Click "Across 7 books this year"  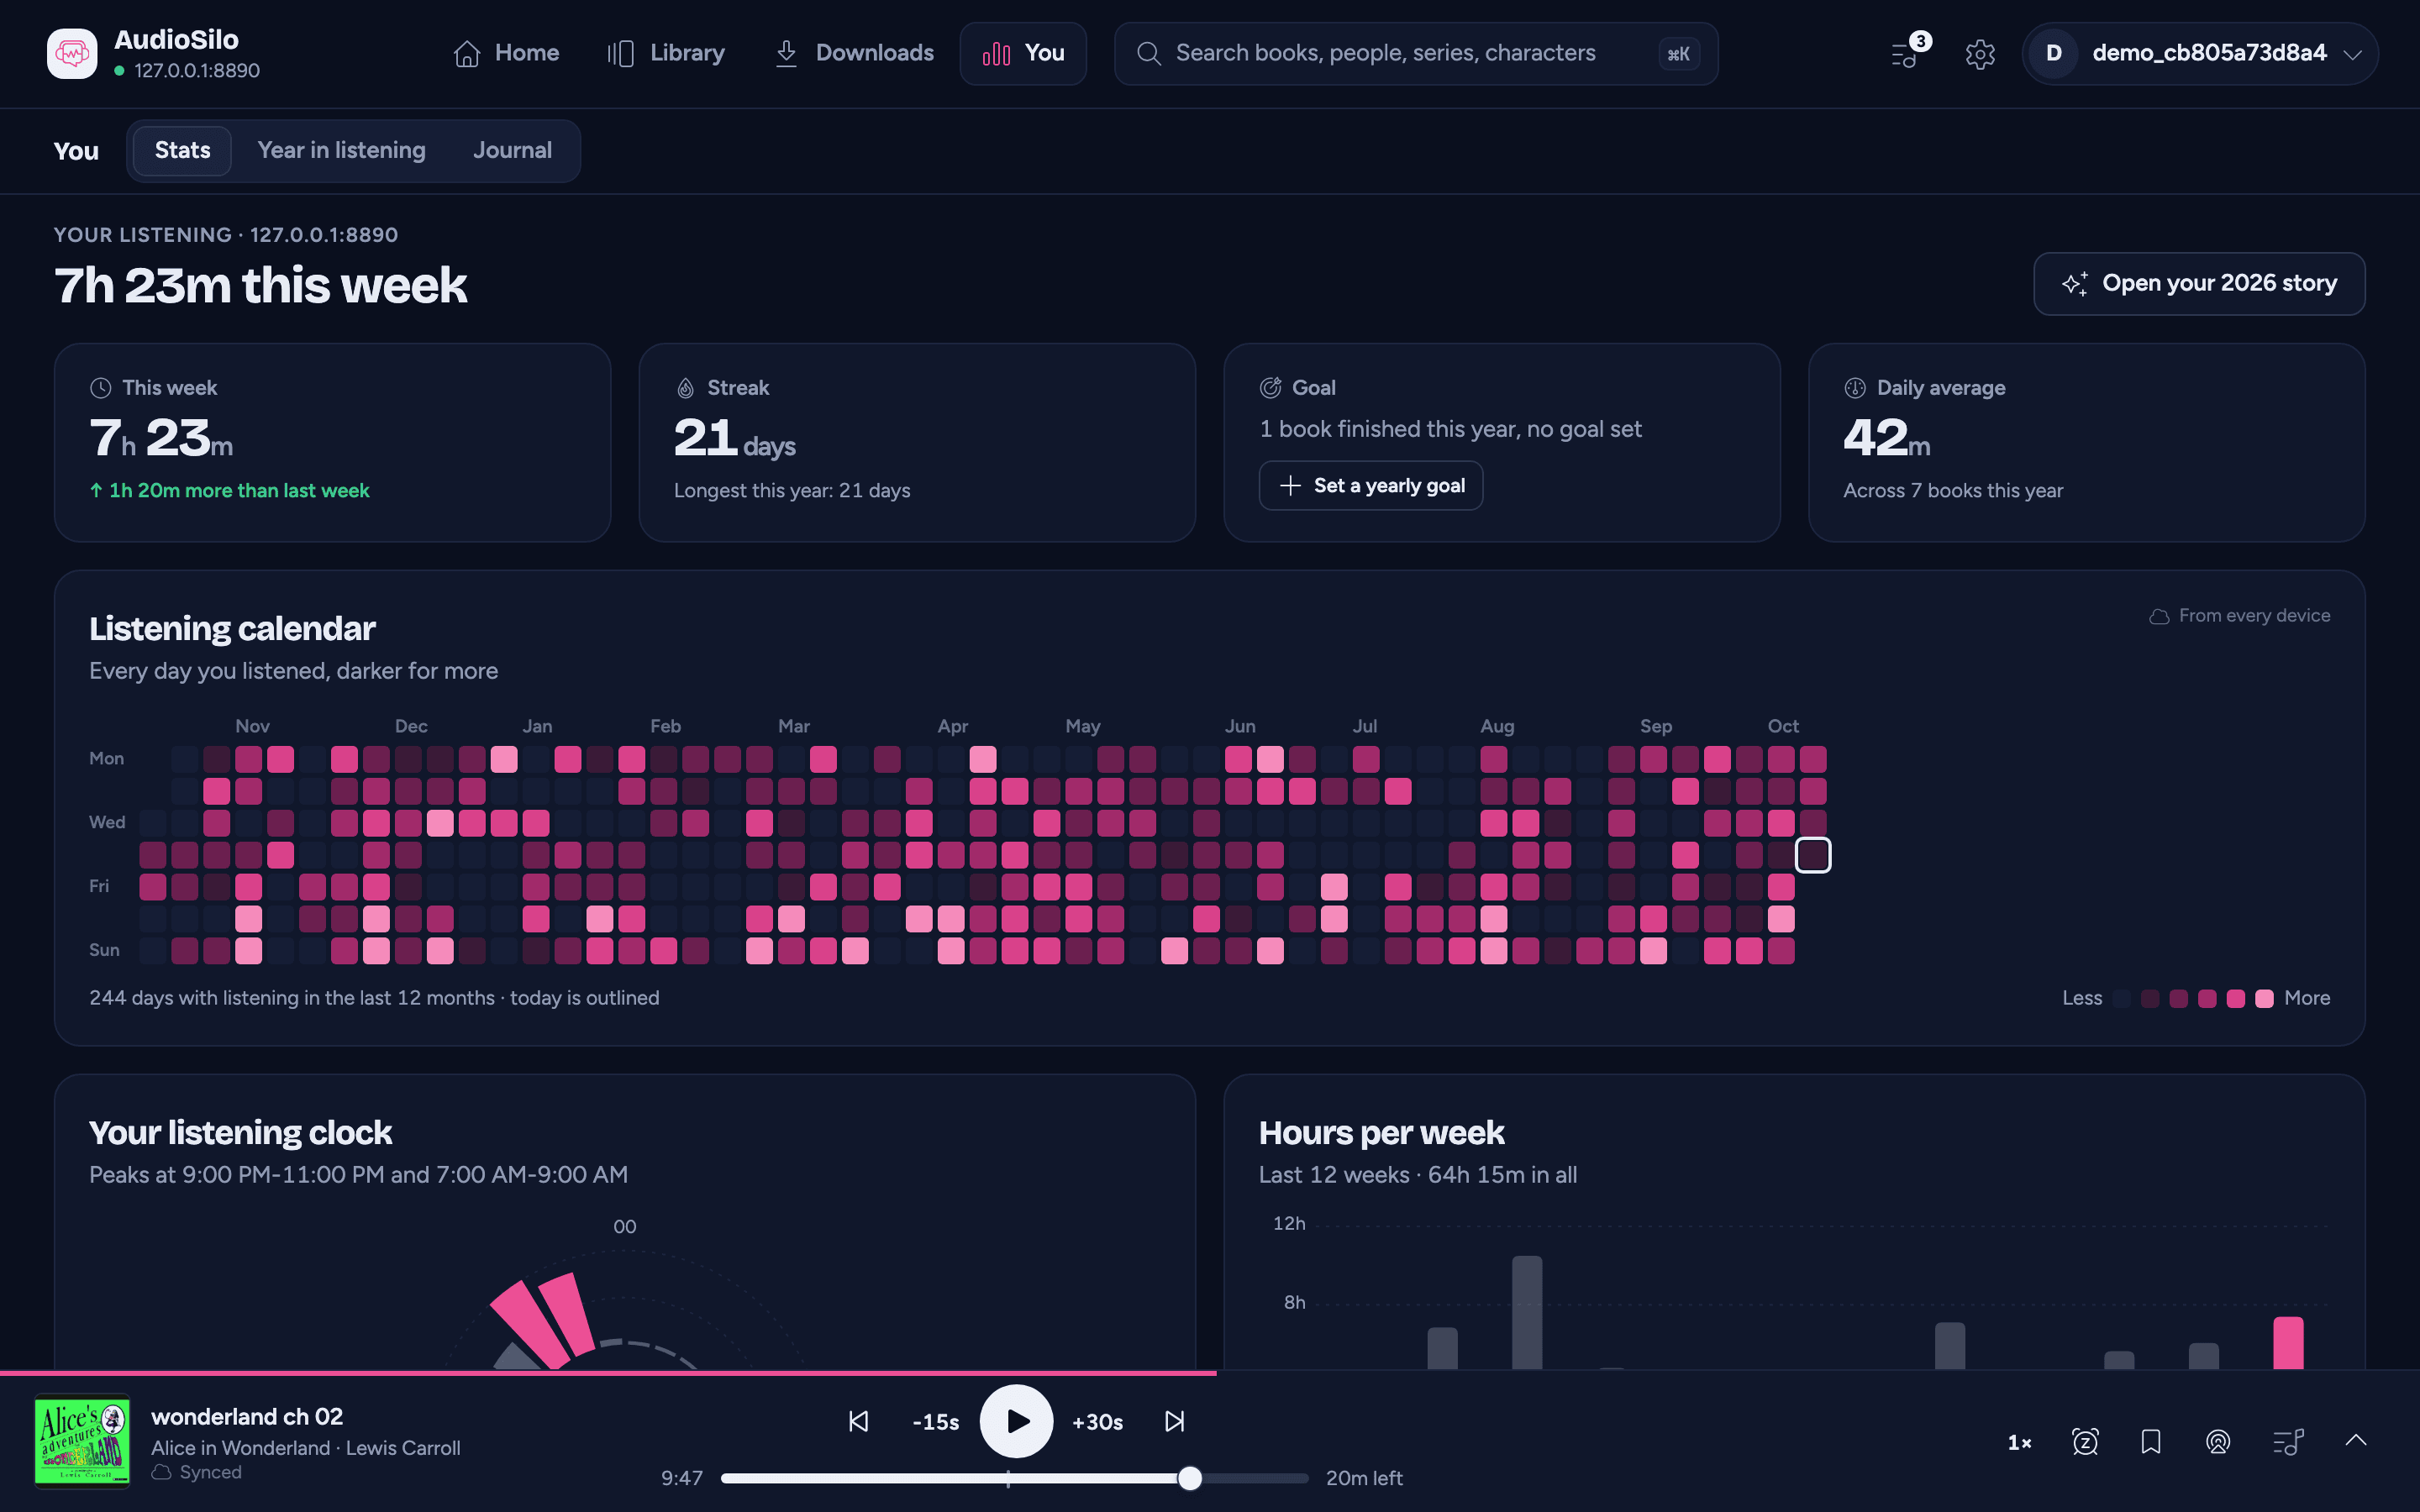pos(1953,490)
